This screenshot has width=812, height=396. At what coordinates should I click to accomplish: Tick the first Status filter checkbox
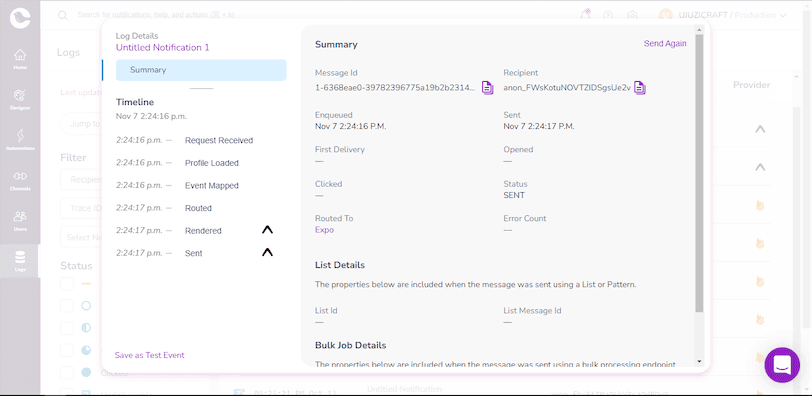[x=67, y=284]
